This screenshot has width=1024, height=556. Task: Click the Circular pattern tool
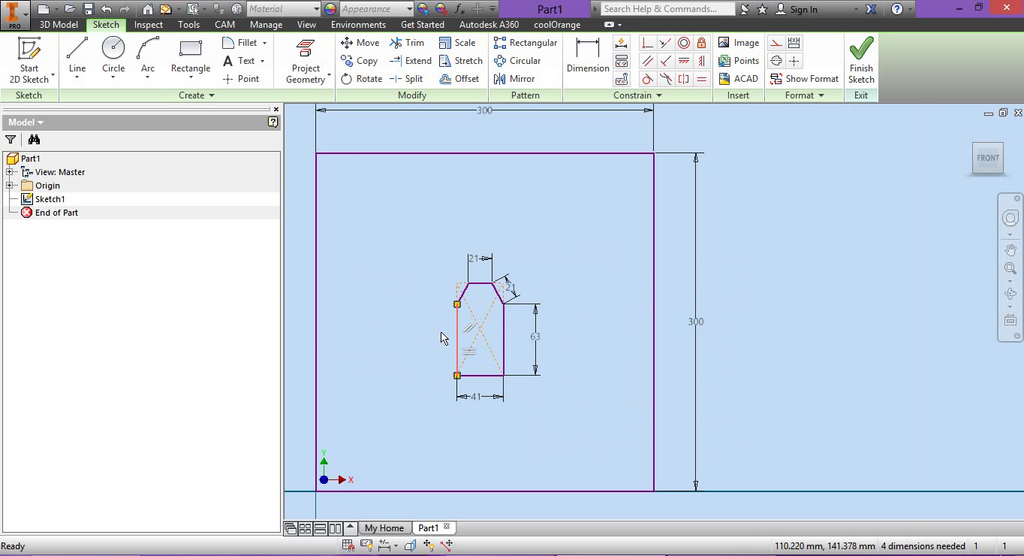tap(518, 61)
